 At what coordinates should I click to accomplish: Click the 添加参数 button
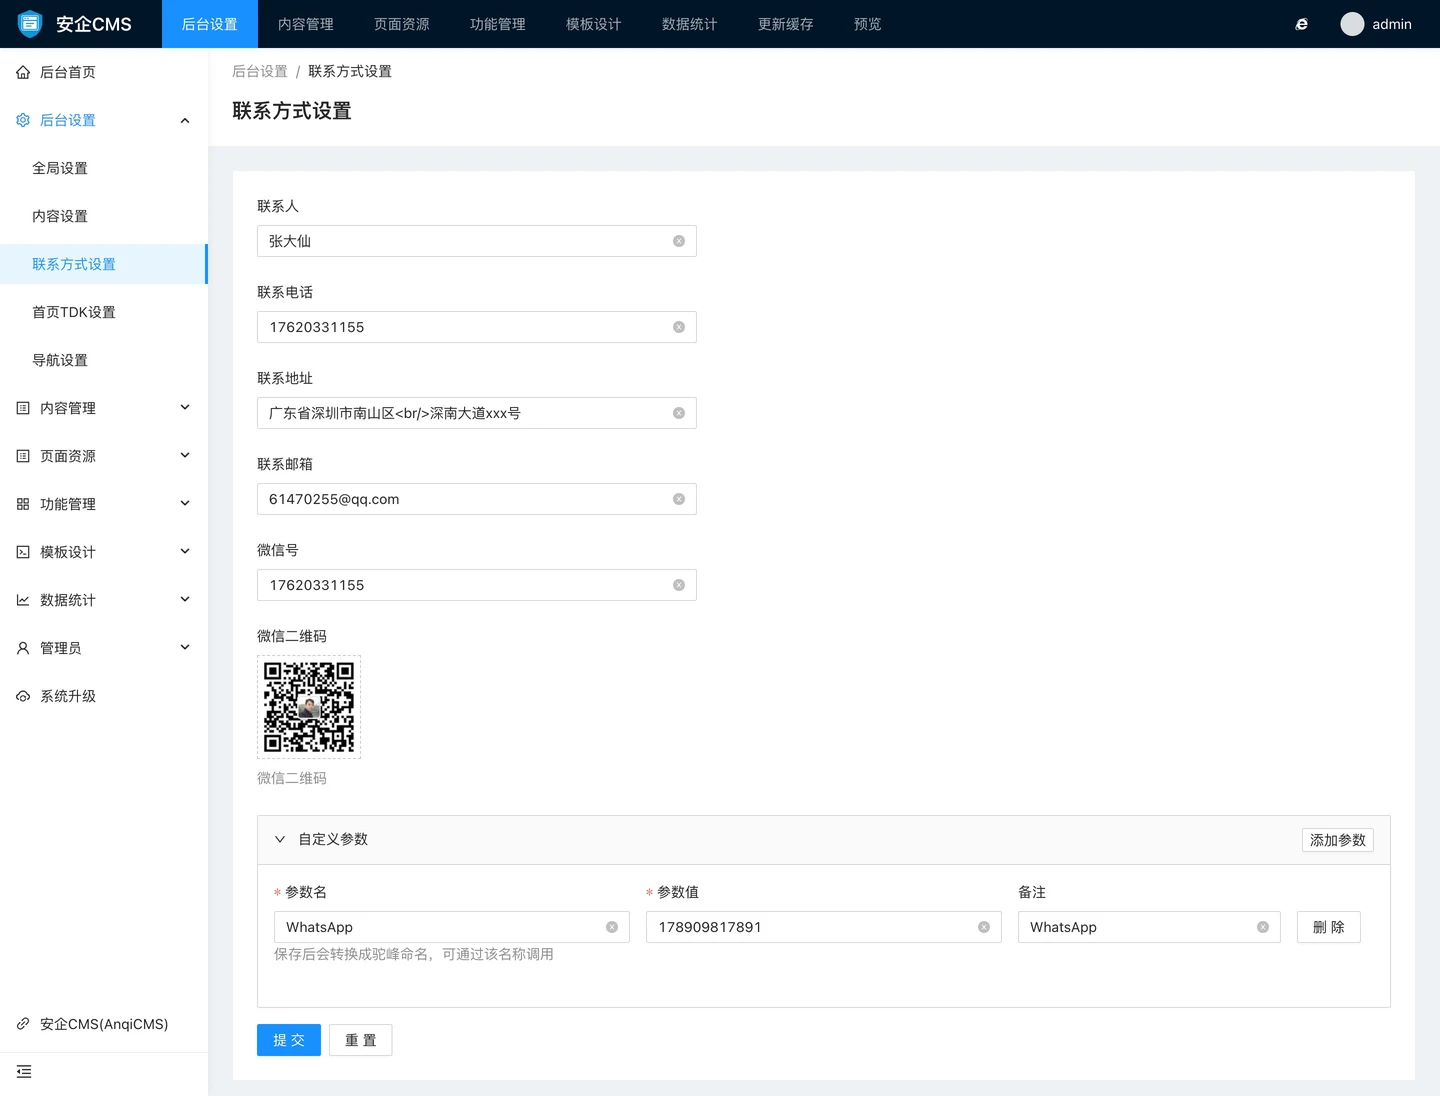pos(1337,840)
